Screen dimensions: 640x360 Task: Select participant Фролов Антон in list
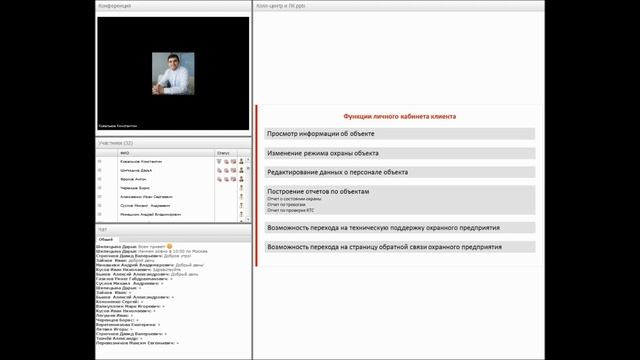[133, 179]
